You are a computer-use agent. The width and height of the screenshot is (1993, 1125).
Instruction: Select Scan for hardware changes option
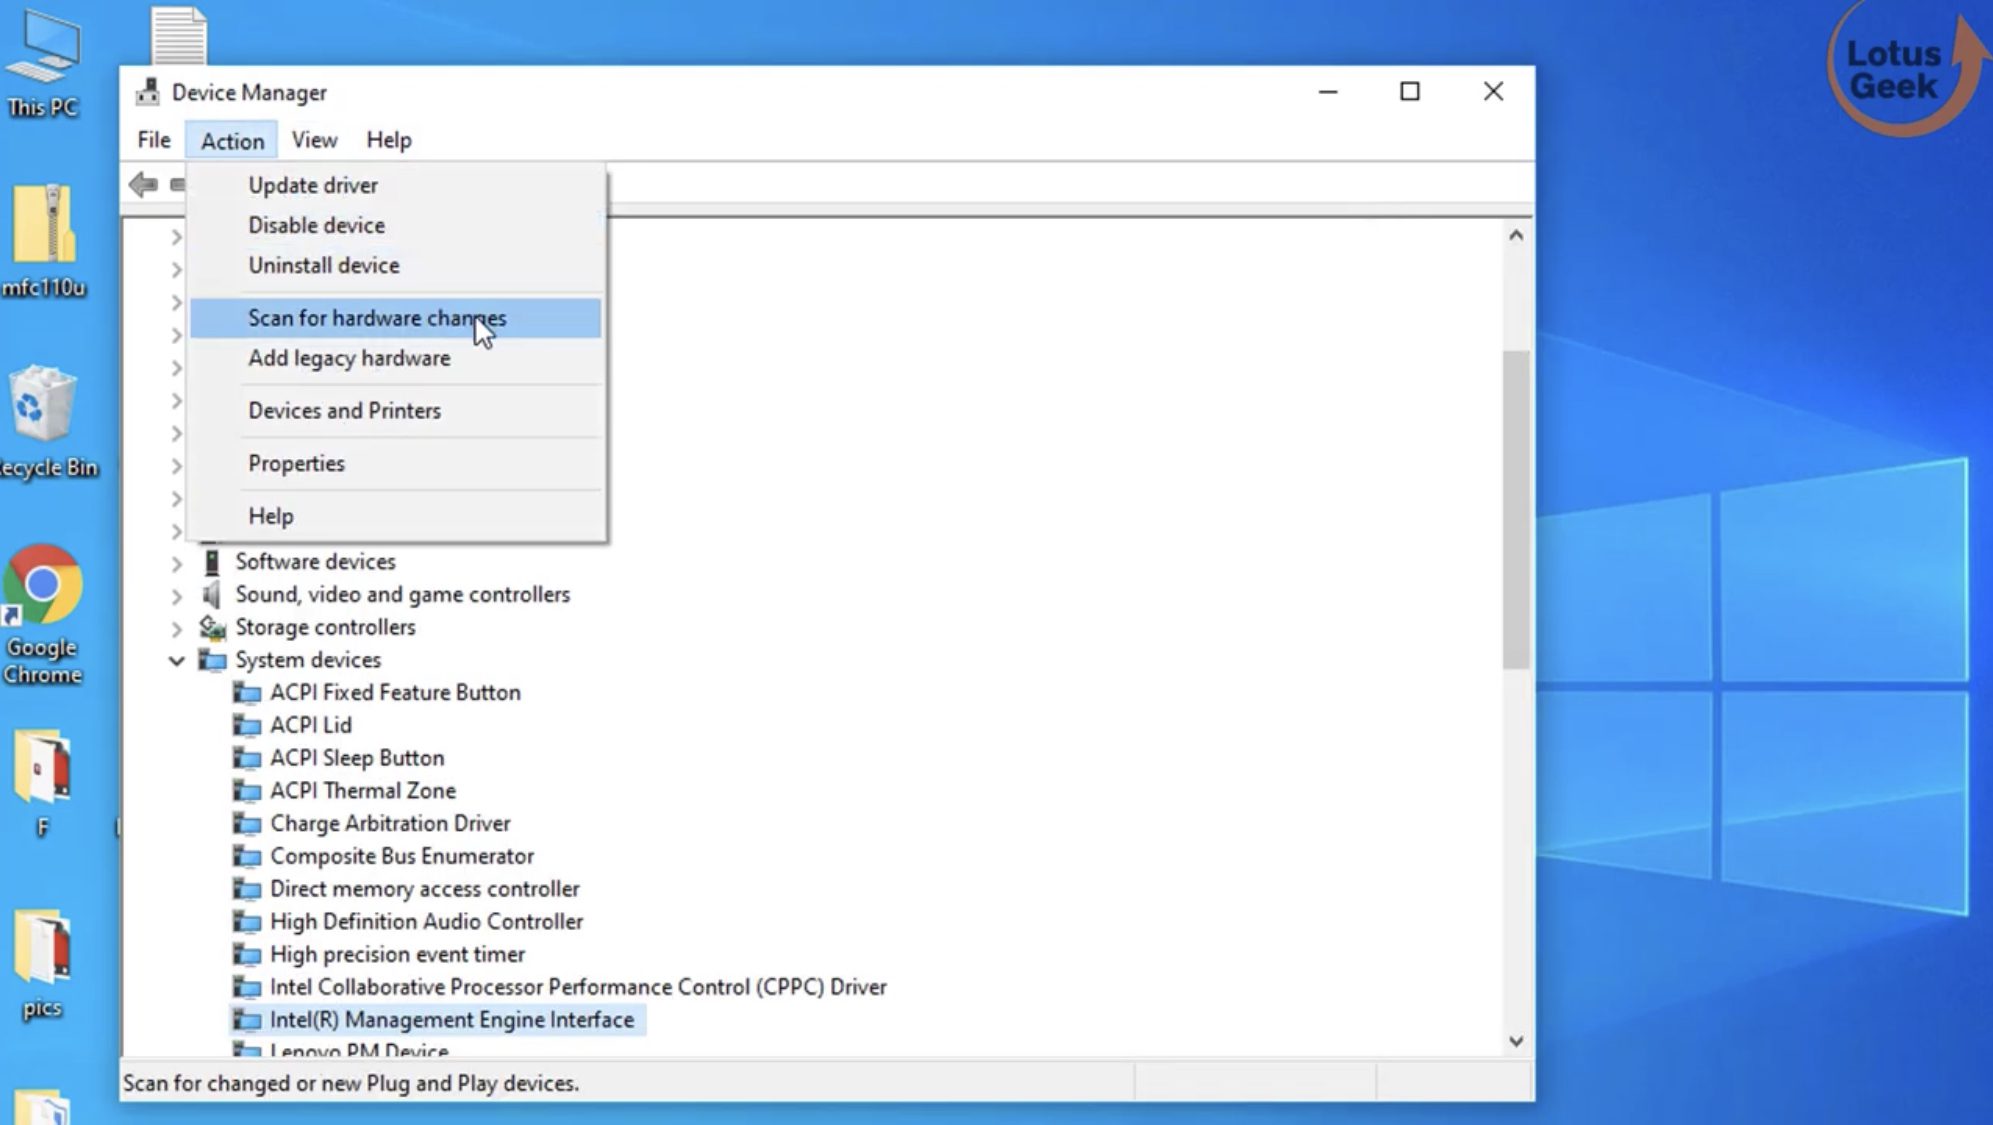376,318
